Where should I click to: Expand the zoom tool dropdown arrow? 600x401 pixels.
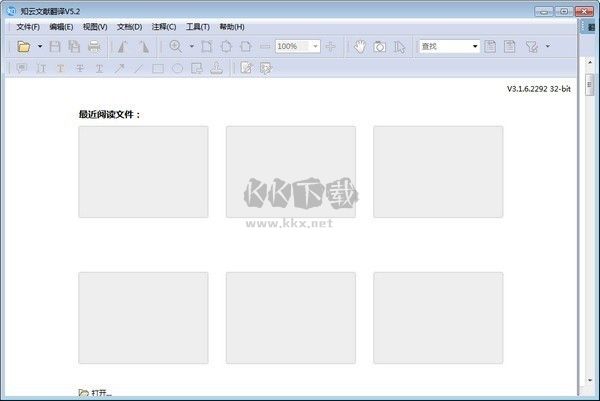click(x=192, y=46)
